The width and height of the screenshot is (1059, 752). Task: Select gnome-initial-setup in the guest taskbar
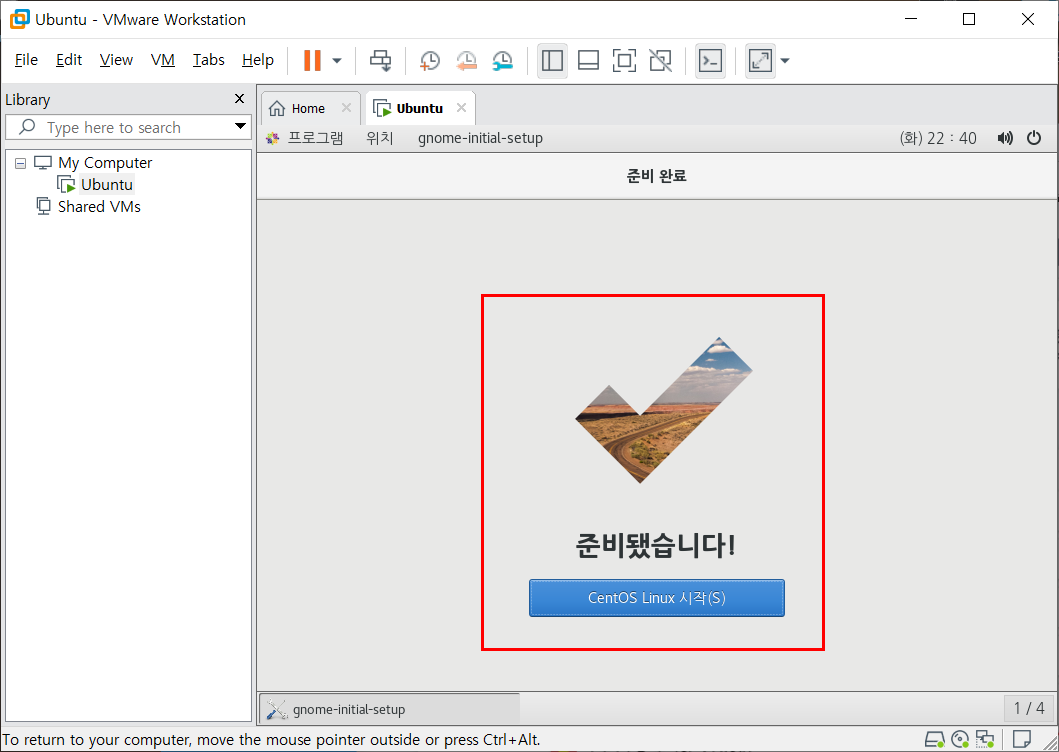pyautogui.click(x=390, y=709)
